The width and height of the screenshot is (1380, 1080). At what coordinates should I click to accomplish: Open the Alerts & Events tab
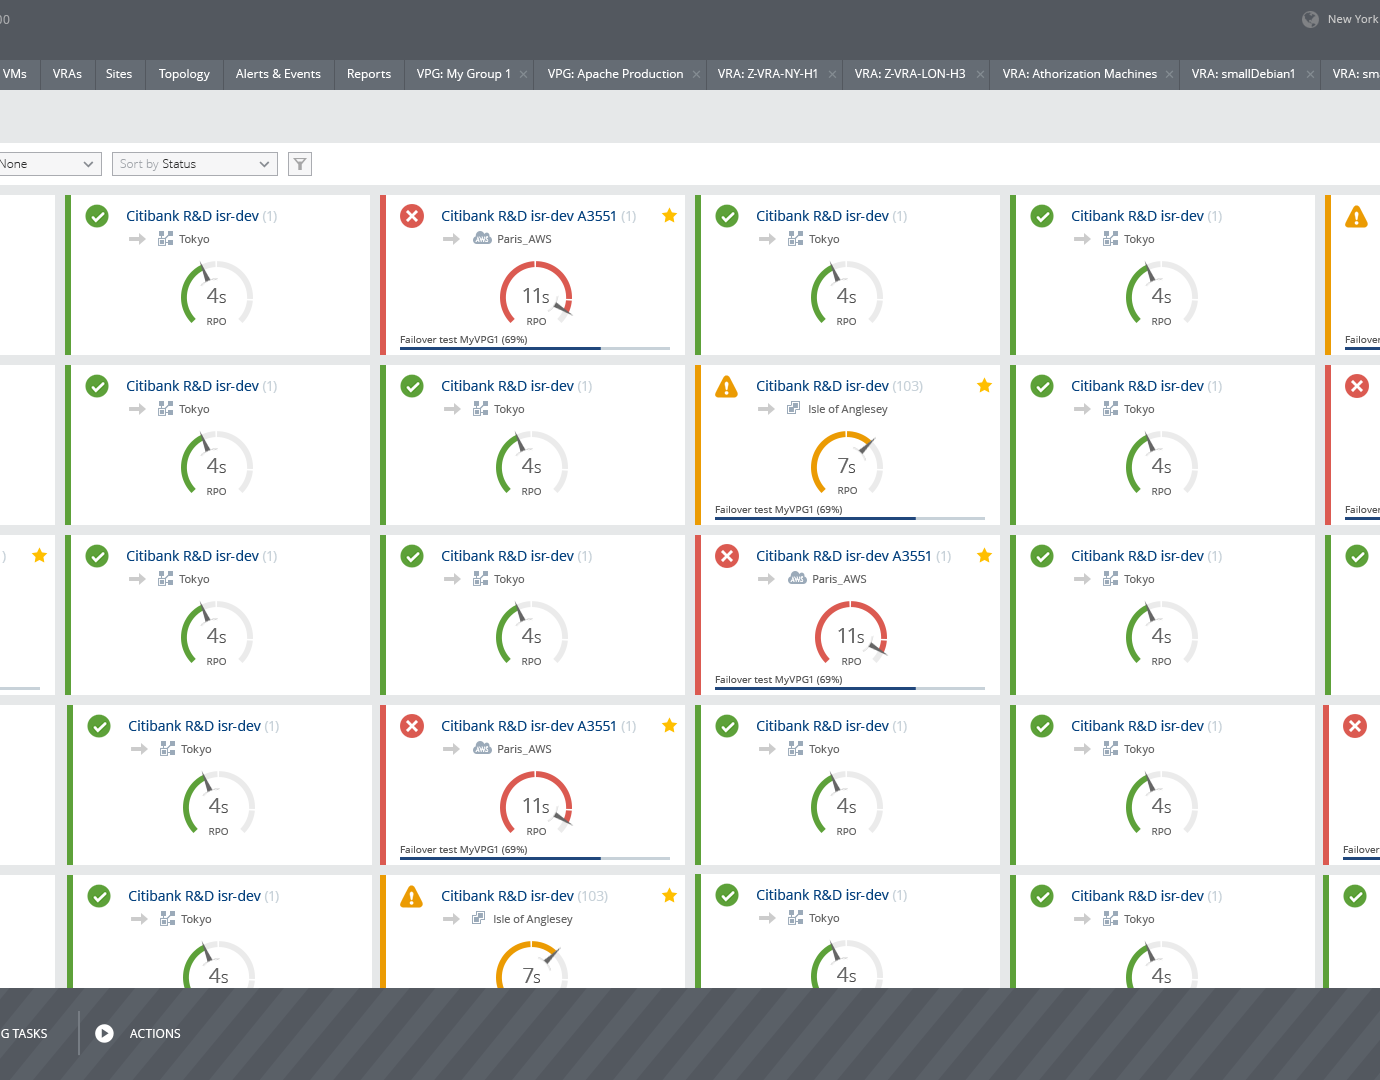278,74
